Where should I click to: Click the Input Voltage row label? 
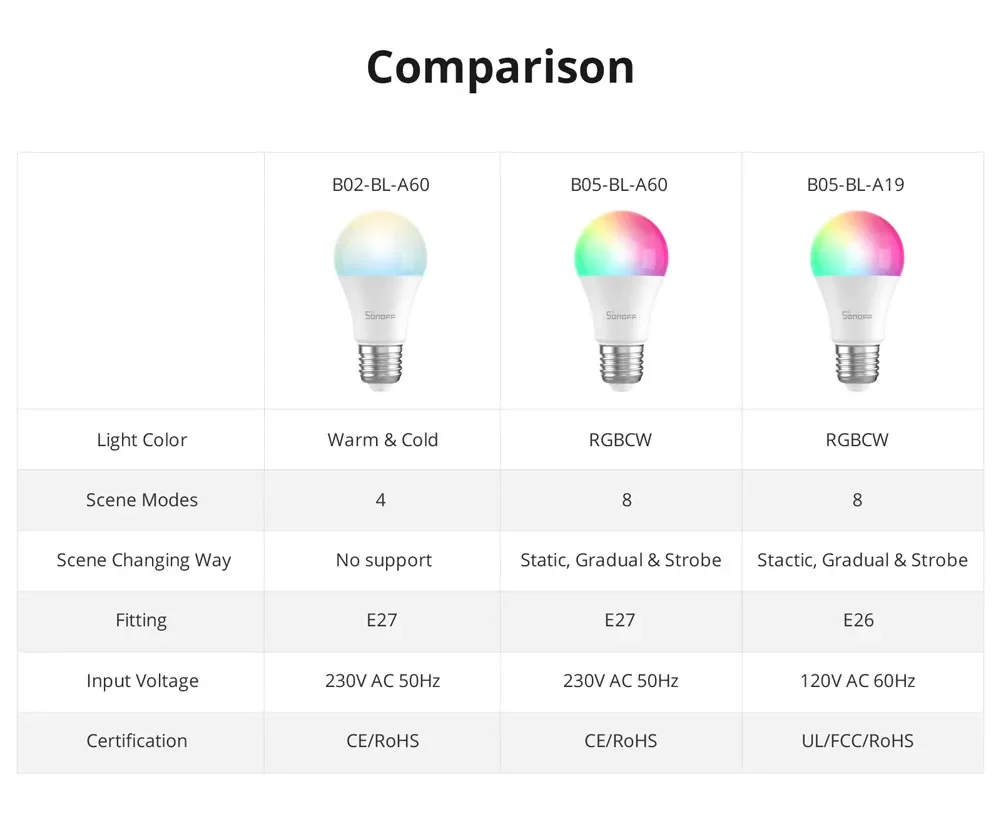click(x=142, y=681)
